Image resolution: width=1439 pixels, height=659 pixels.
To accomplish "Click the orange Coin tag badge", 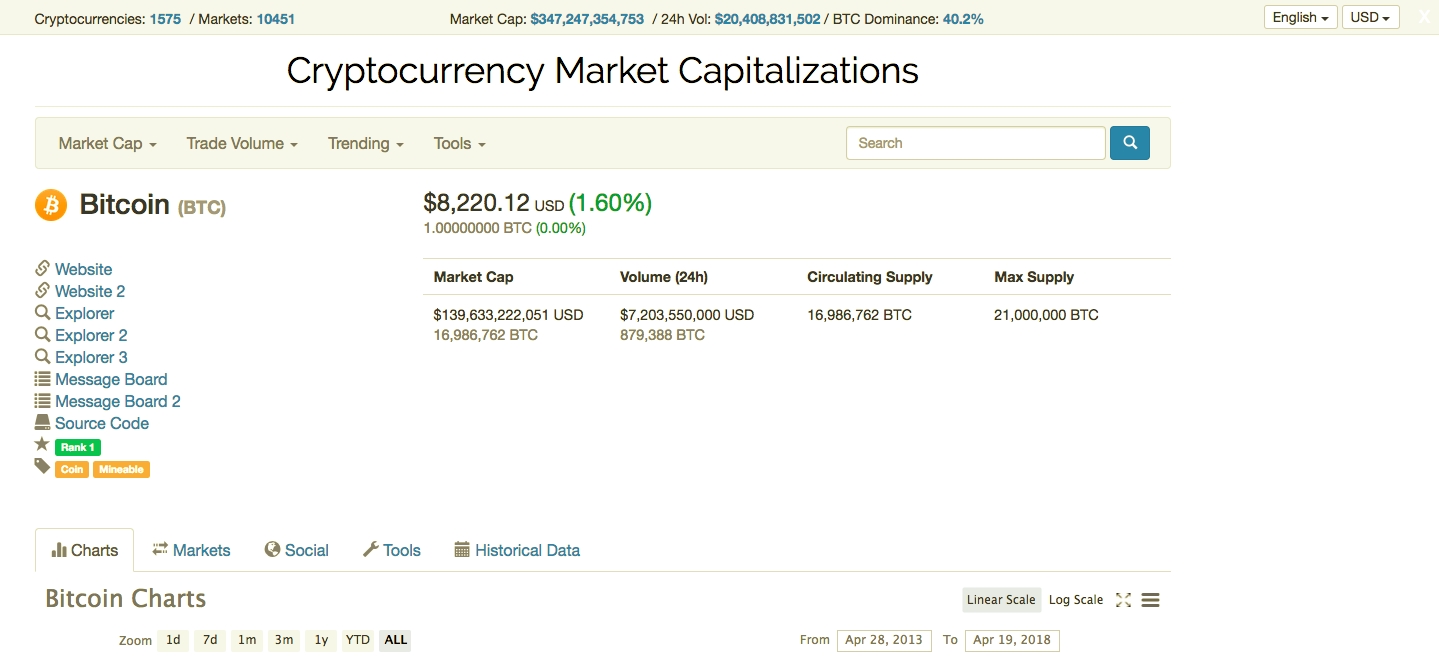I will (72, 469).
